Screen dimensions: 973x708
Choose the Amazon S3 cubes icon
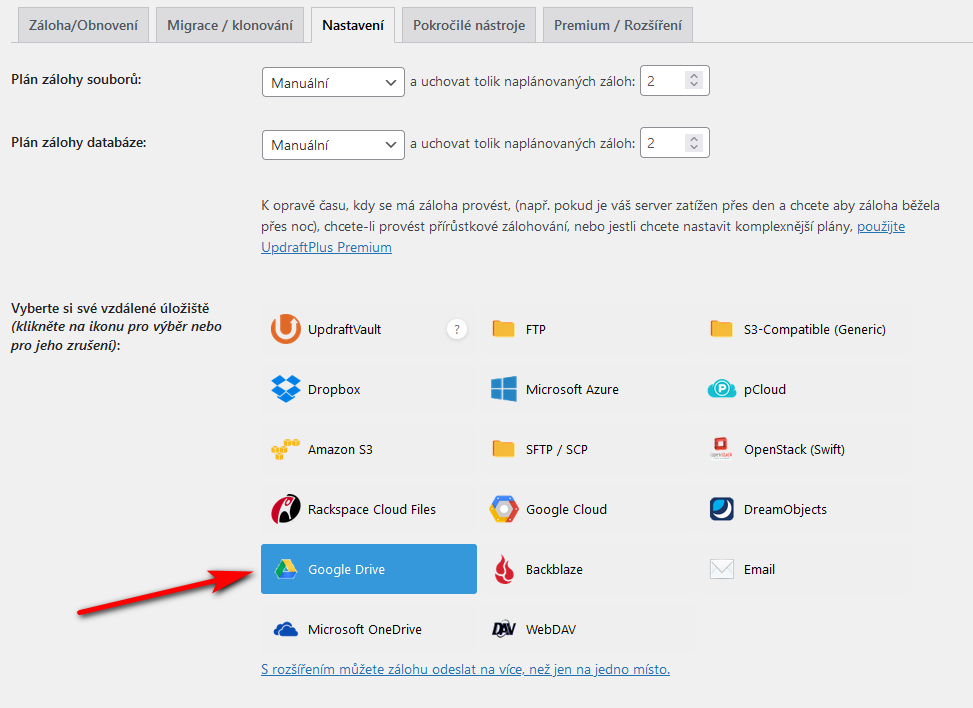pos(285,449)
